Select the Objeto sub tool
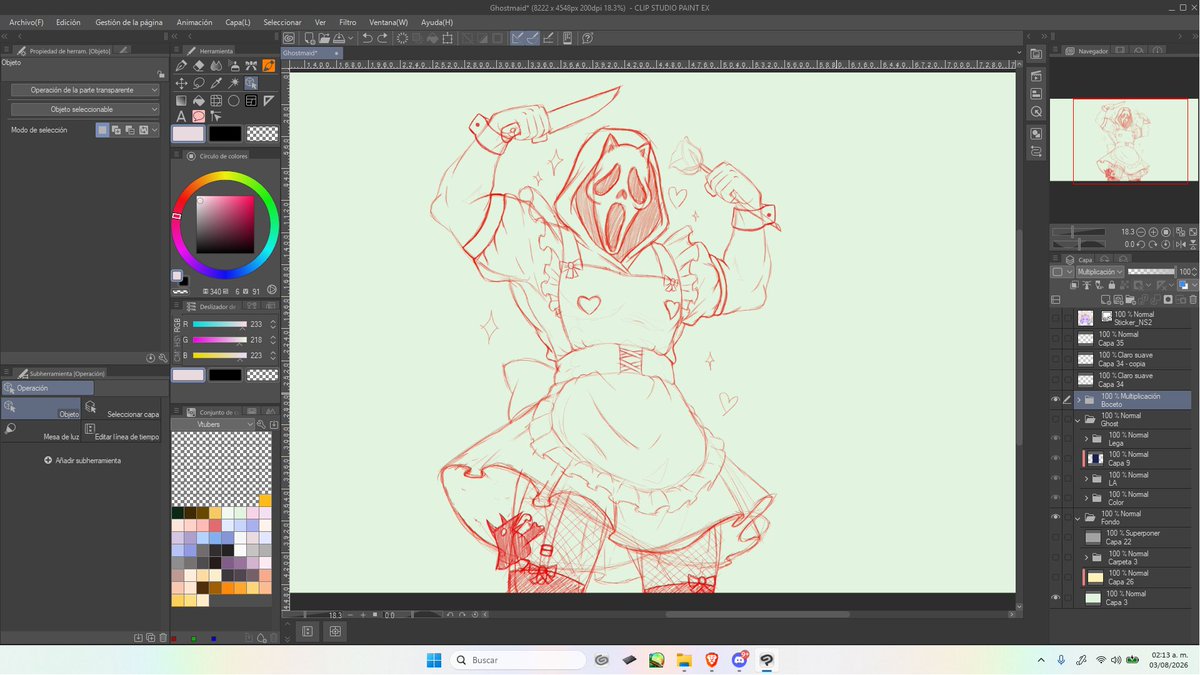1200x675 pixels. (41, 408)
